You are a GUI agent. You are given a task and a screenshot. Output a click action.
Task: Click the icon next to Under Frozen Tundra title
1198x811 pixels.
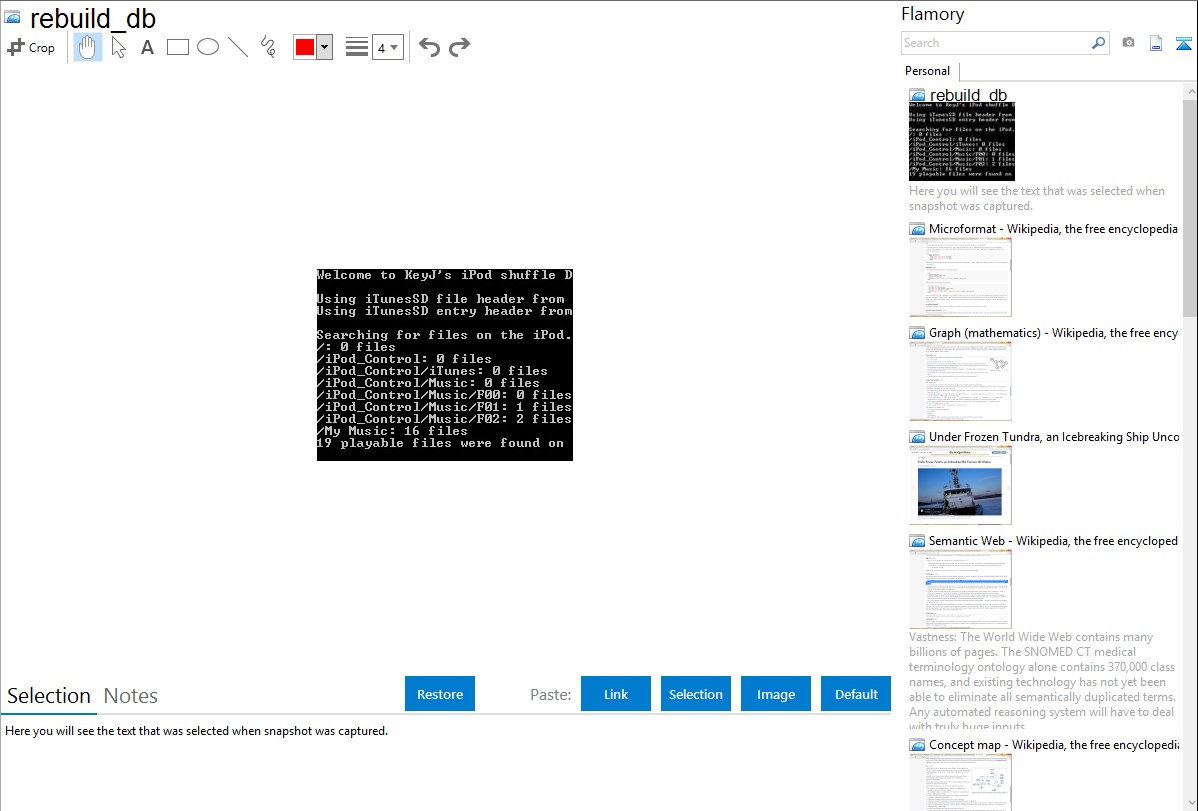[918, 437]
